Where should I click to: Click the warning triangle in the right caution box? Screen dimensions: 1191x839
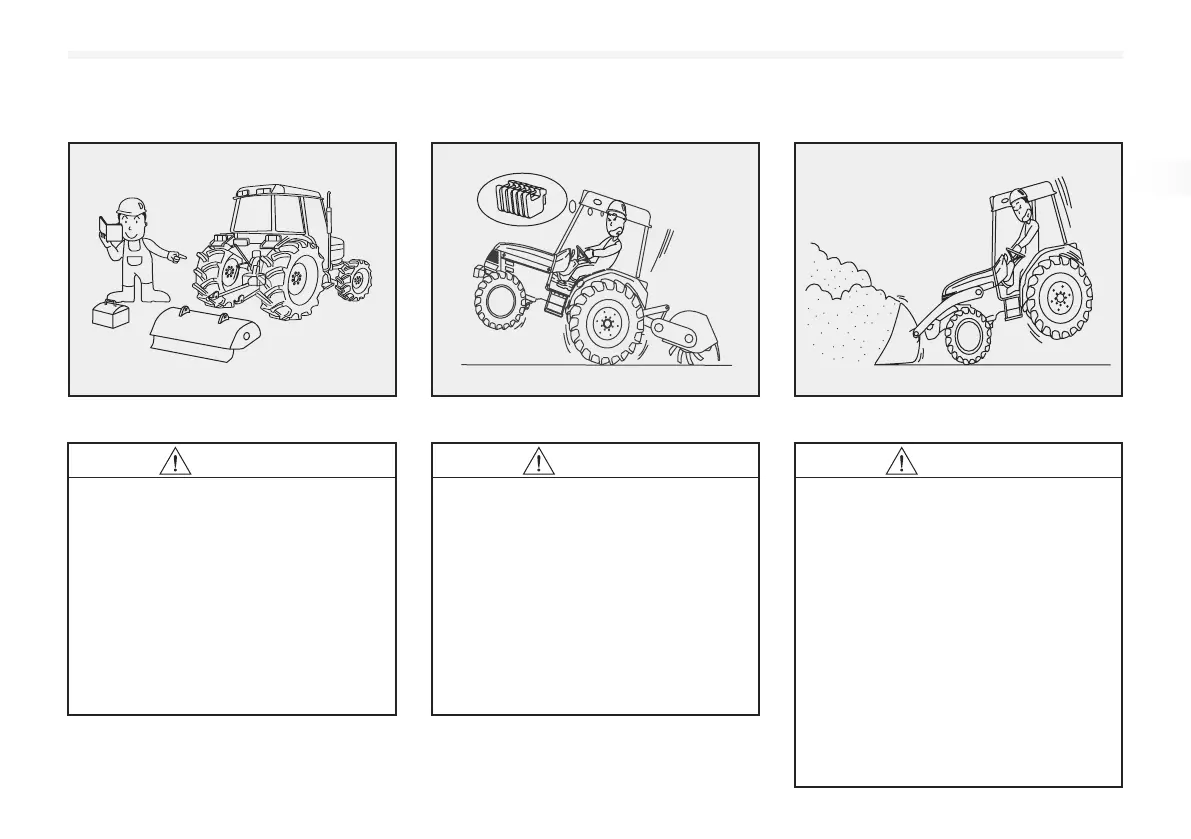coord(902,462)
